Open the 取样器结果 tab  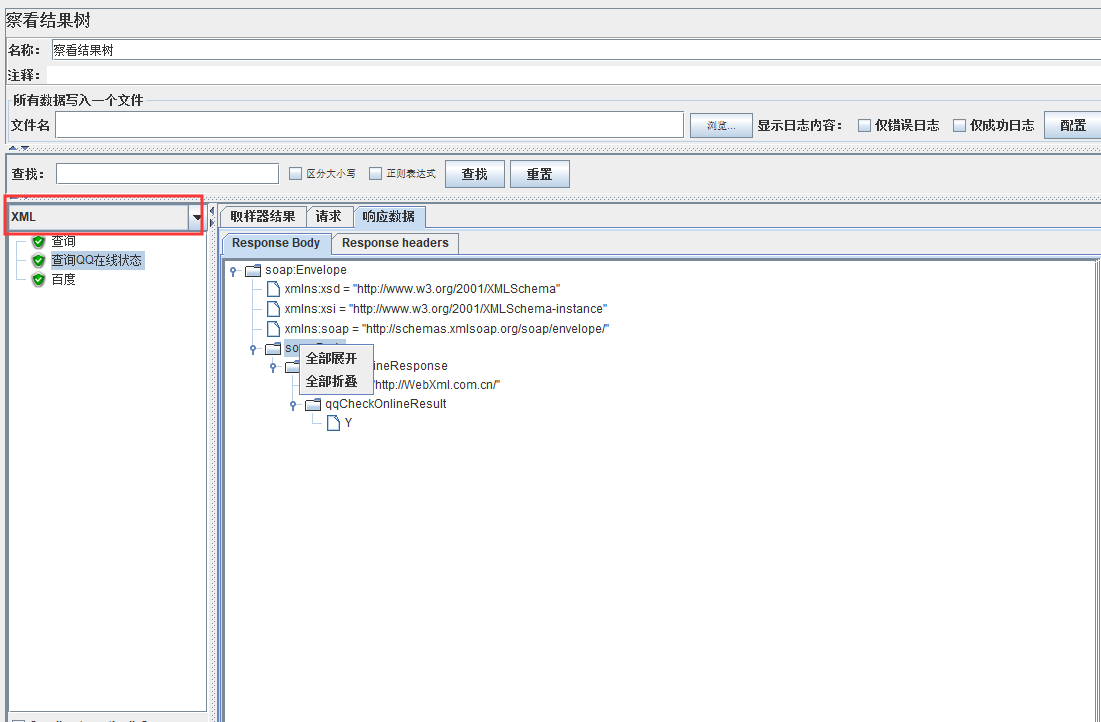click(262, 217)
